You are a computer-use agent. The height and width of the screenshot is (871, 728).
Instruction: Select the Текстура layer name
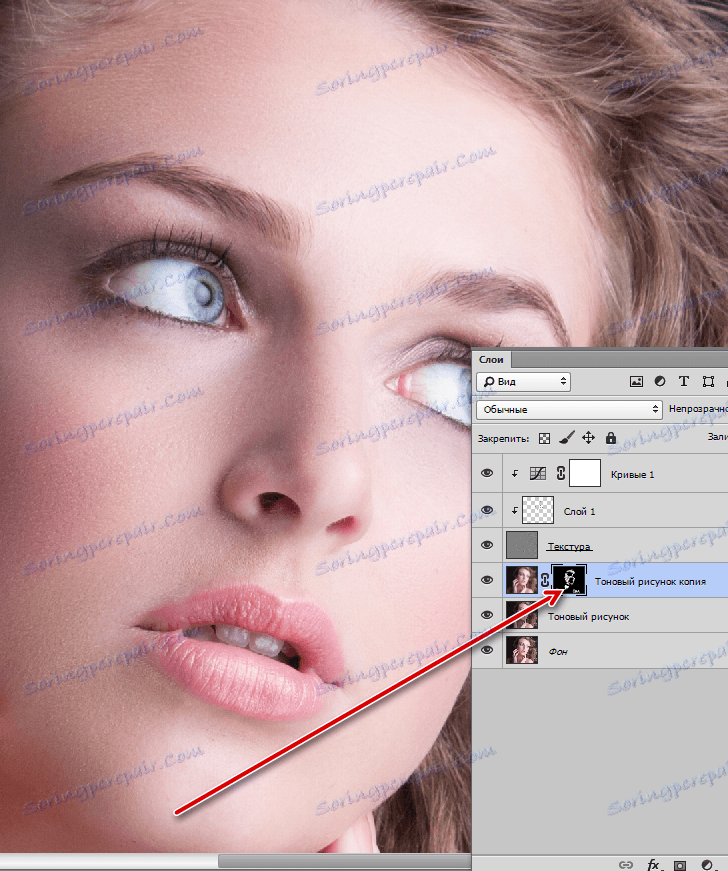click(569, 547)
